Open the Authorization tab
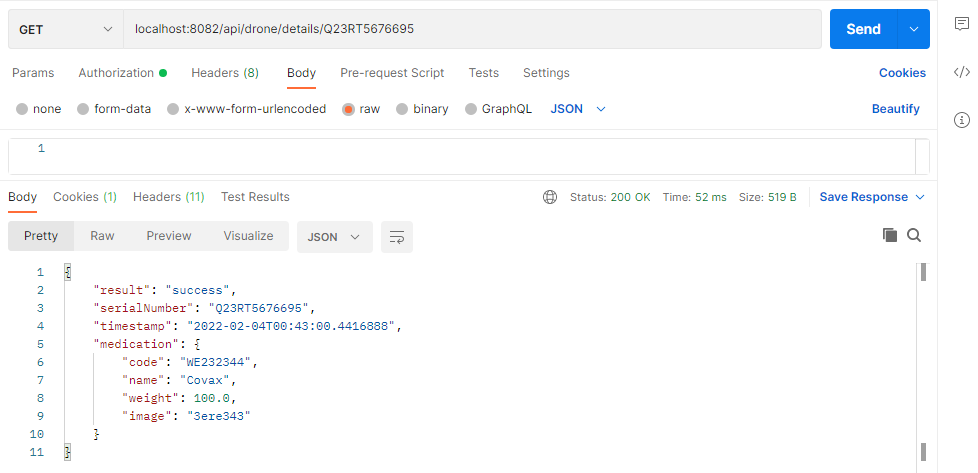 (x=122, y=73)
